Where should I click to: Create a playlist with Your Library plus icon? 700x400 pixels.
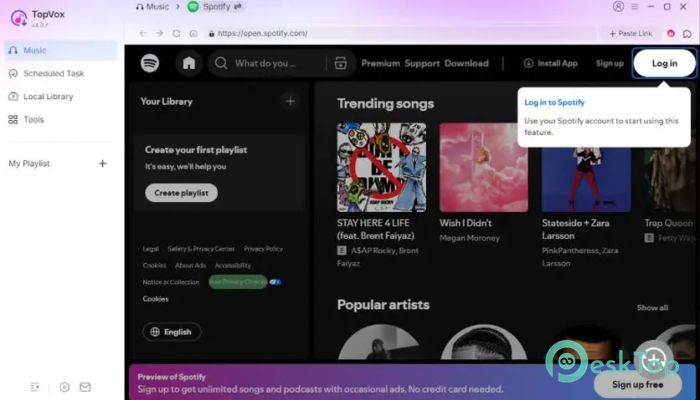pyautogui.click(x=290, y=101)
